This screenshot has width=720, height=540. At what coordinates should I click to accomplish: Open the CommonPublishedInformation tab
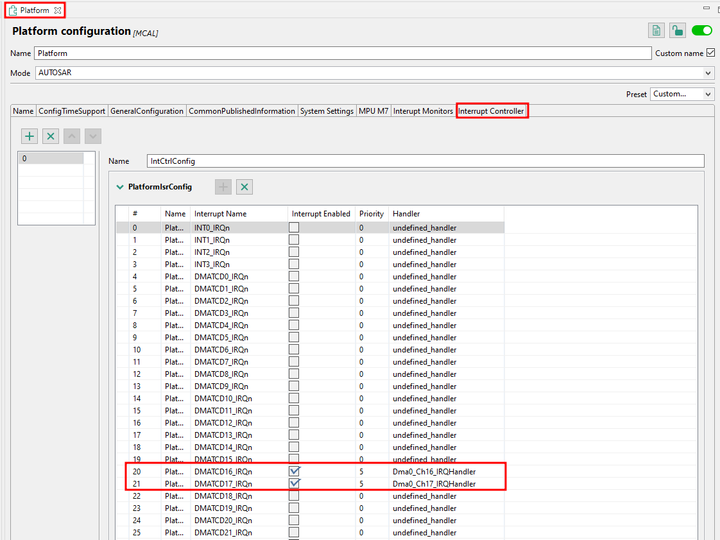[242, 111]
